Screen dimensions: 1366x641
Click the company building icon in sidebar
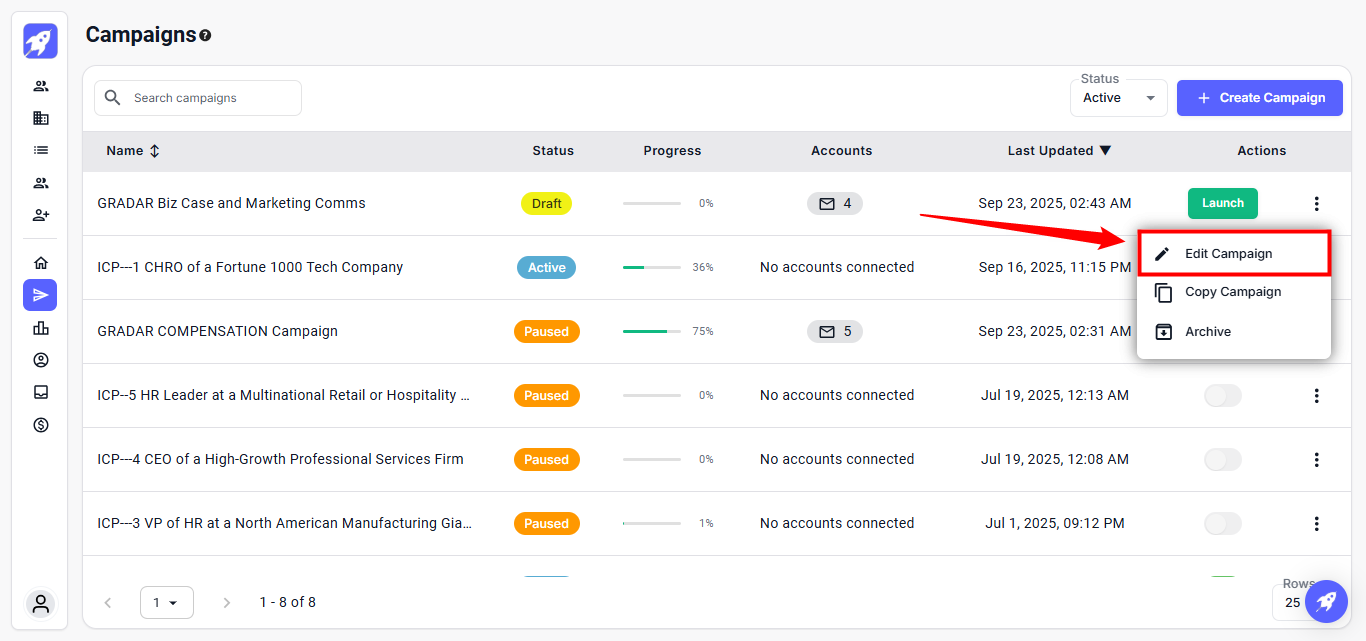tap(41, 118)
